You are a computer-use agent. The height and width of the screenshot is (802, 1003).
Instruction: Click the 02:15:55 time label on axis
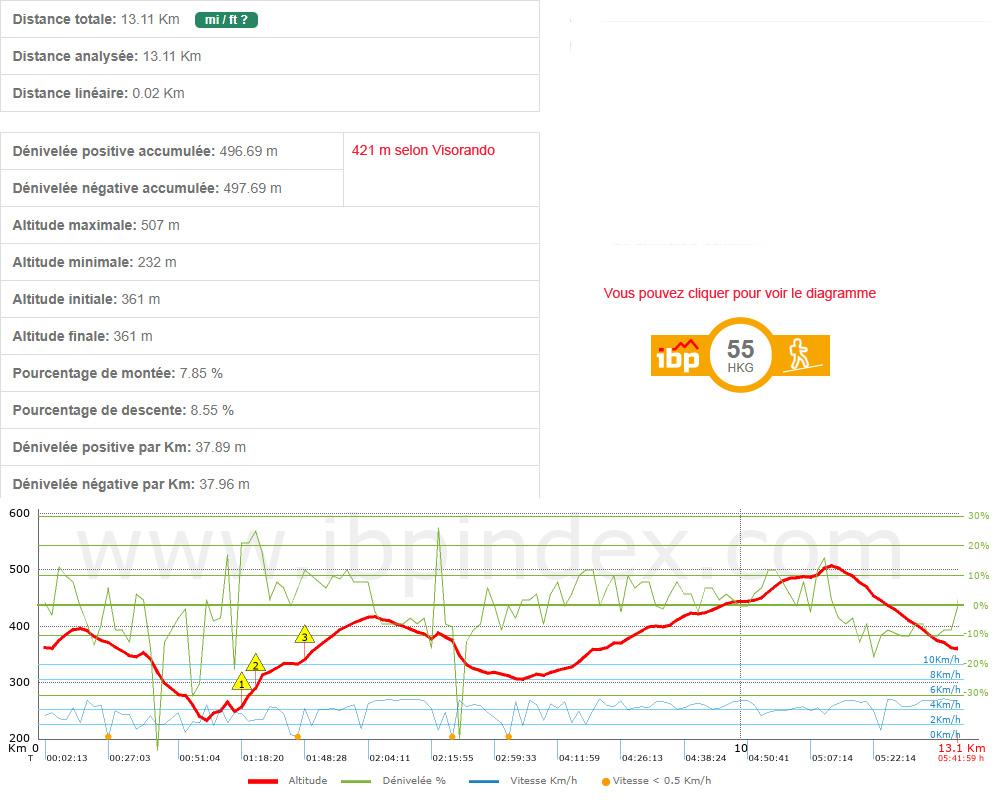point(452,758)
